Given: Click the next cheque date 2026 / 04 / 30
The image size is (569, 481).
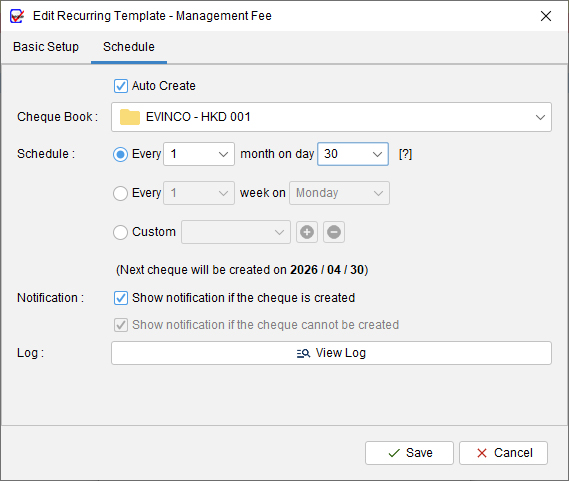Looking at the screenshot, I should (x=327, y=270).
